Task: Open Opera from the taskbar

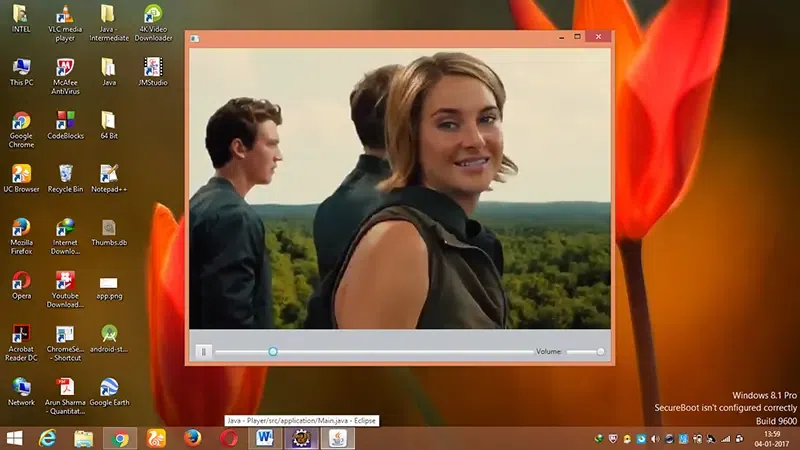Action: pyautogui.click(x=229, y=438)
